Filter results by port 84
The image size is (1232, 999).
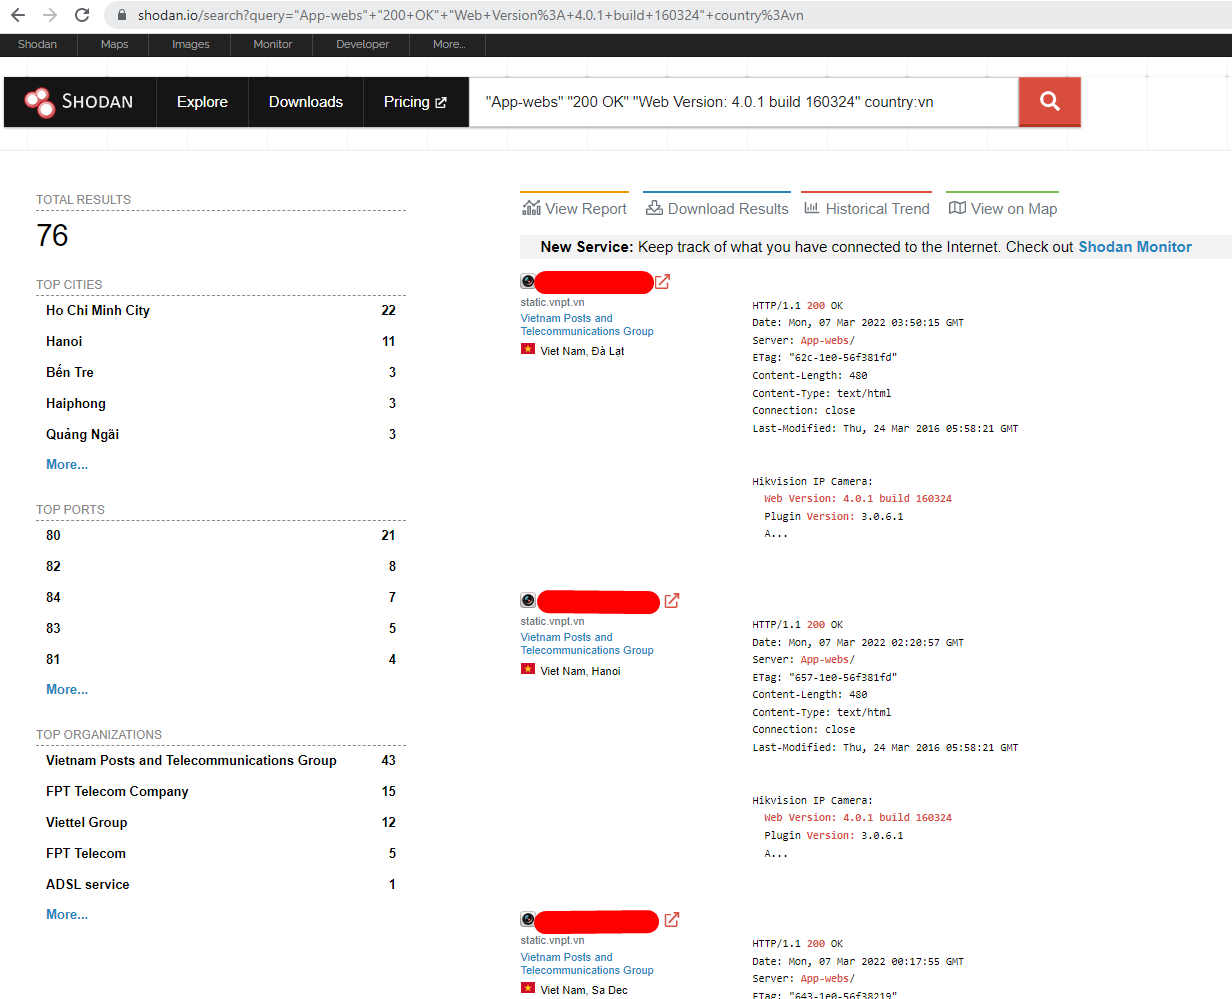(53, 597)
